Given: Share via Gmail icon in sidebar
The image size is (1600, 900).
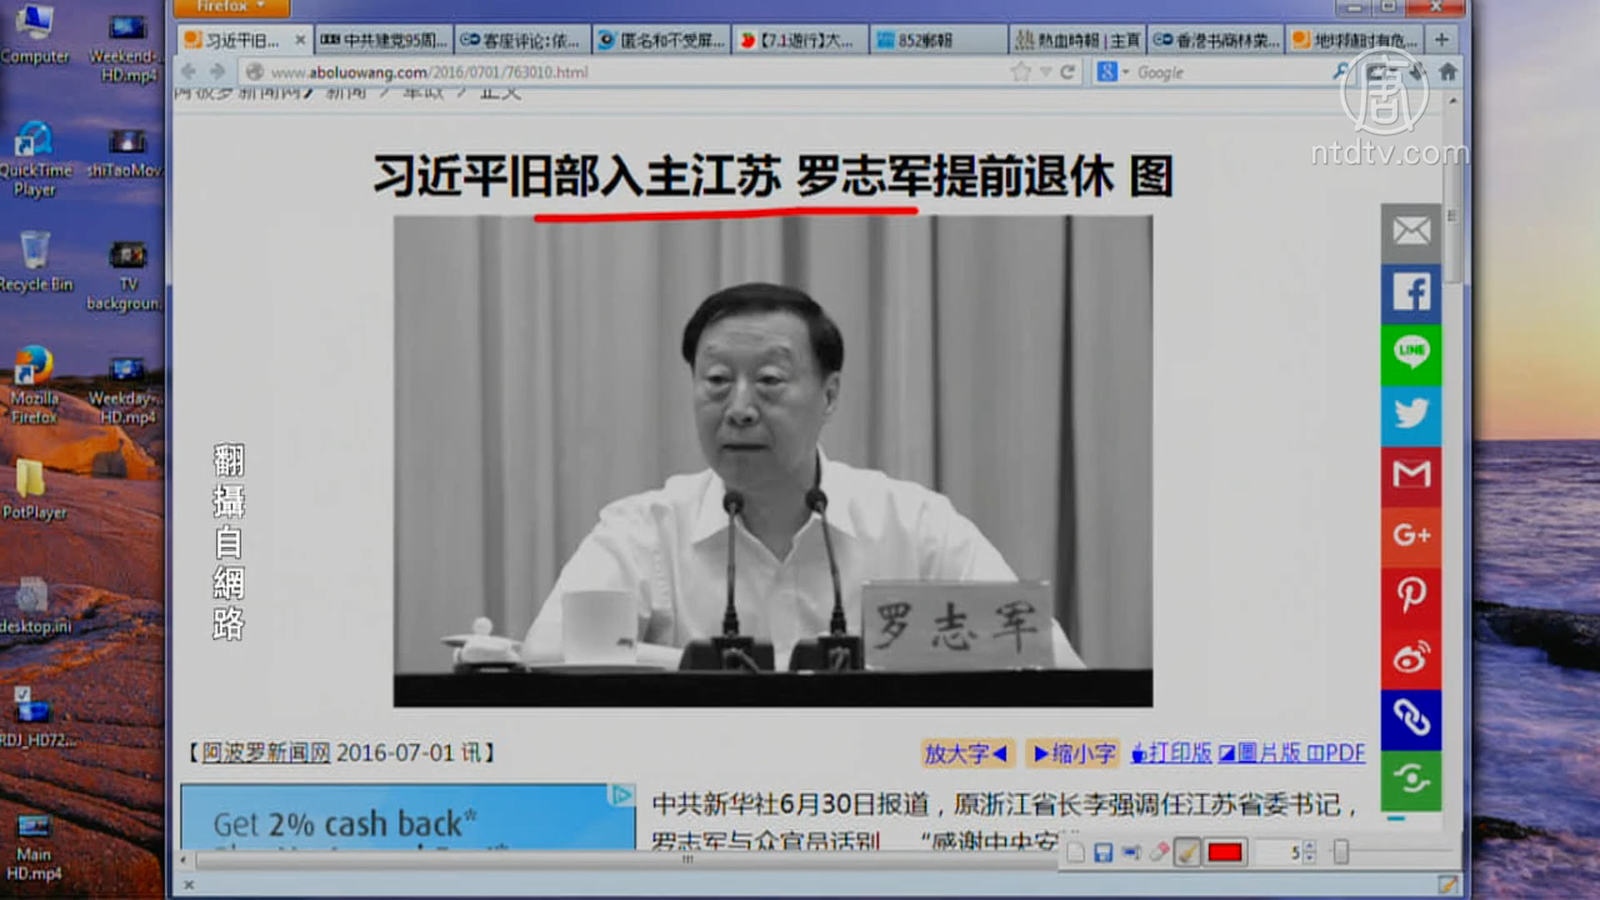Looking at the screenshot, I should [1411, 474].
